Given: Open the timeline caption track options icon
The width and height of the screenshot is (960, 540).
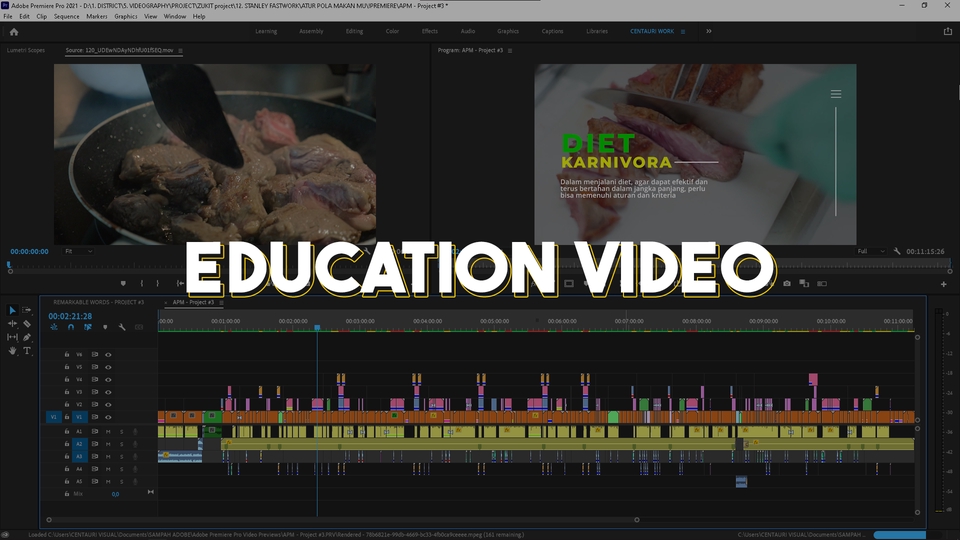Looking at the screenshot, I should [x=139, y=328].
